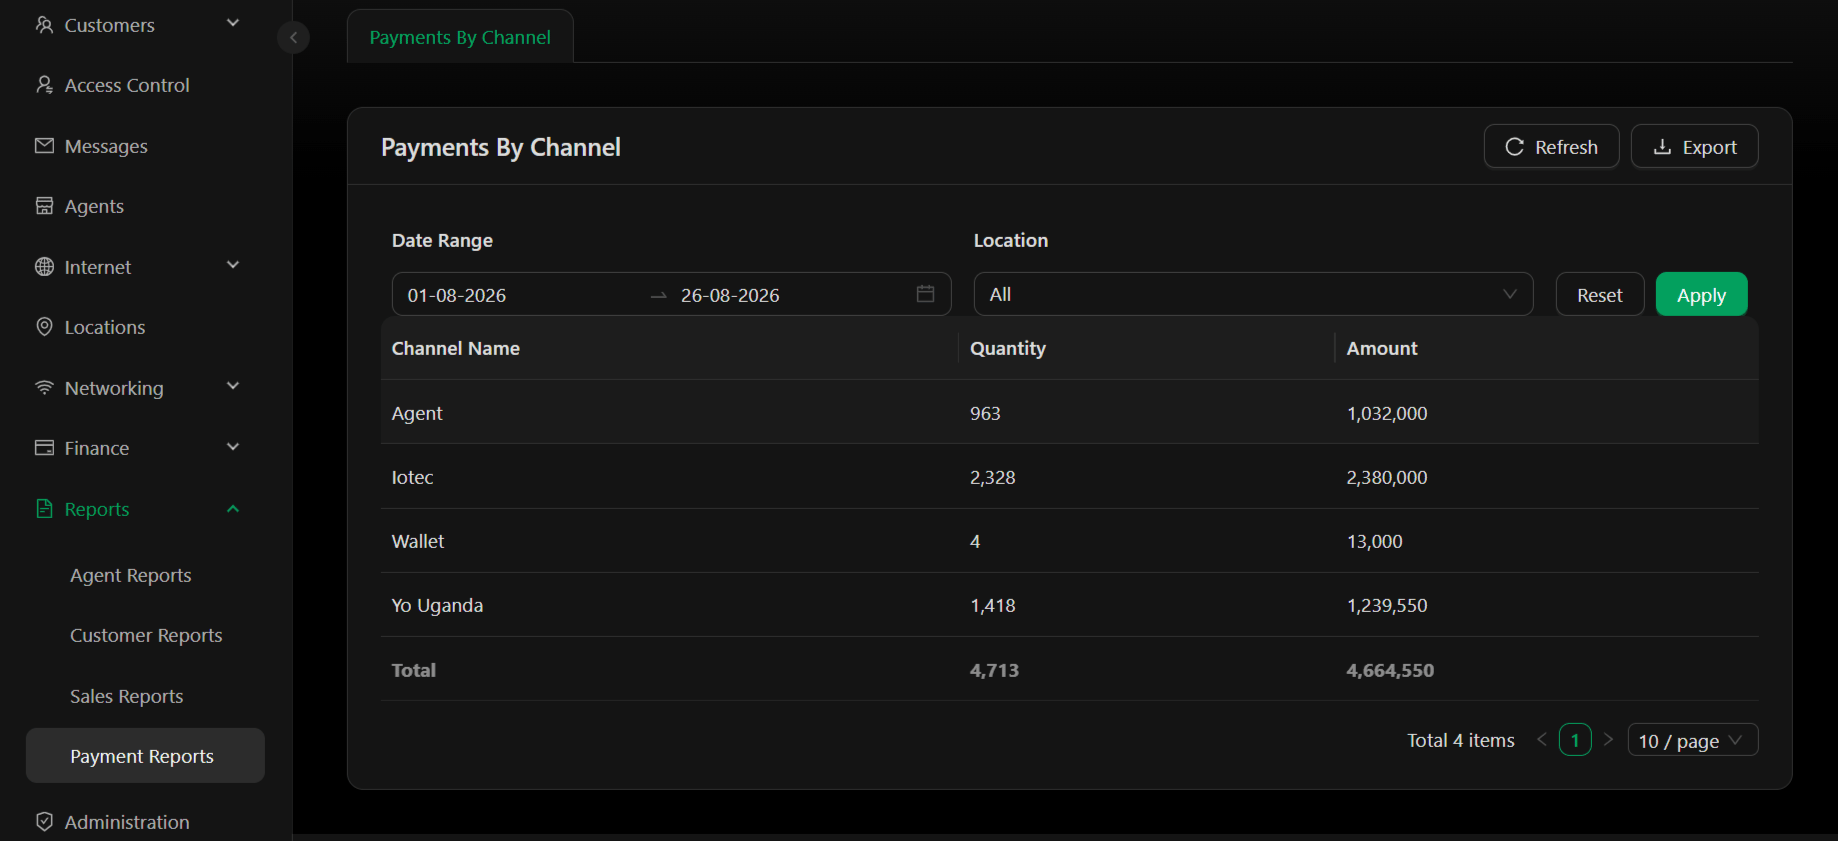Open the Location dropdown set to All

[1253, 294]
